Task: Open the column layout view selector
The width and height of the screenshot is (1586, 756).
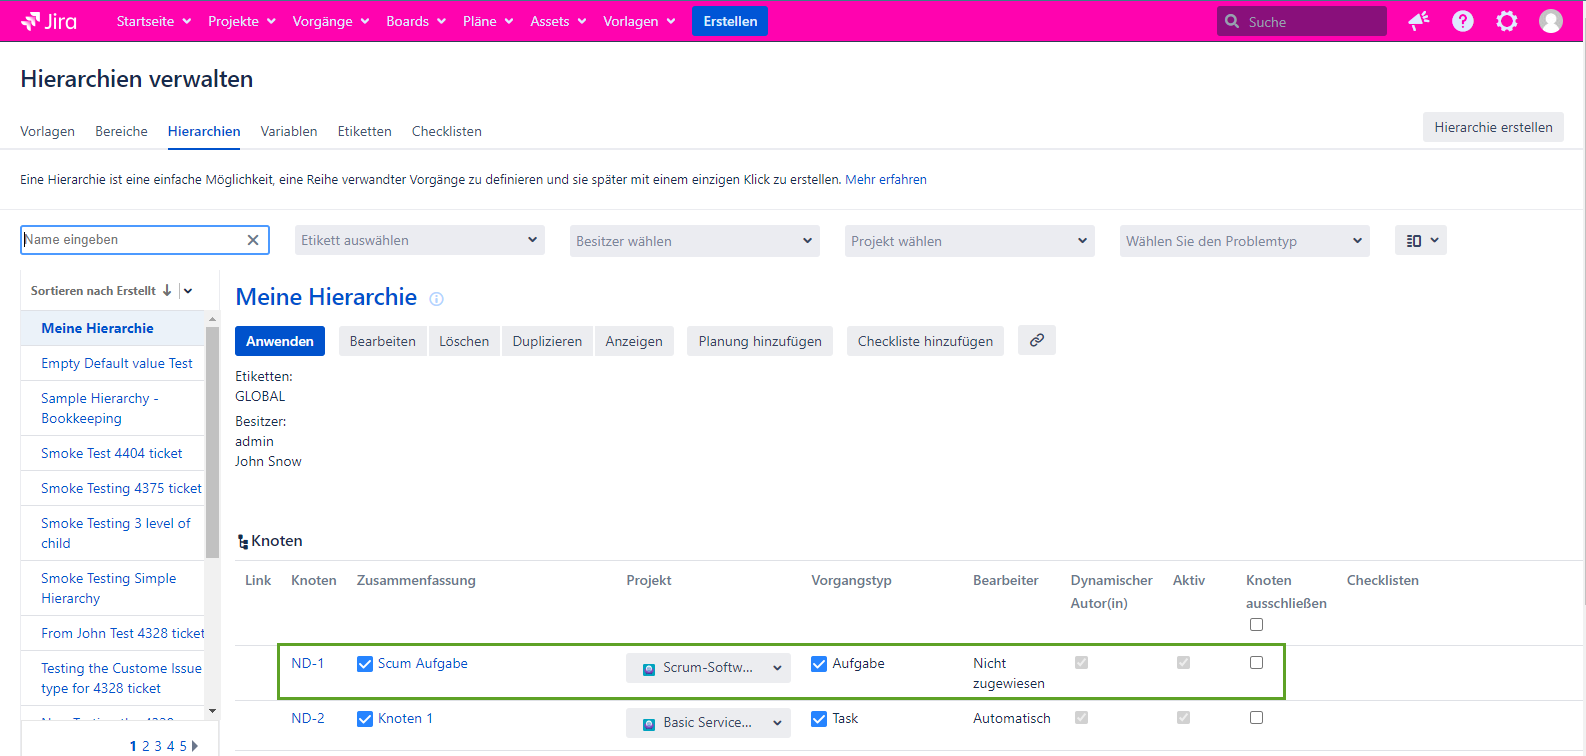Action: point(1420,240)
